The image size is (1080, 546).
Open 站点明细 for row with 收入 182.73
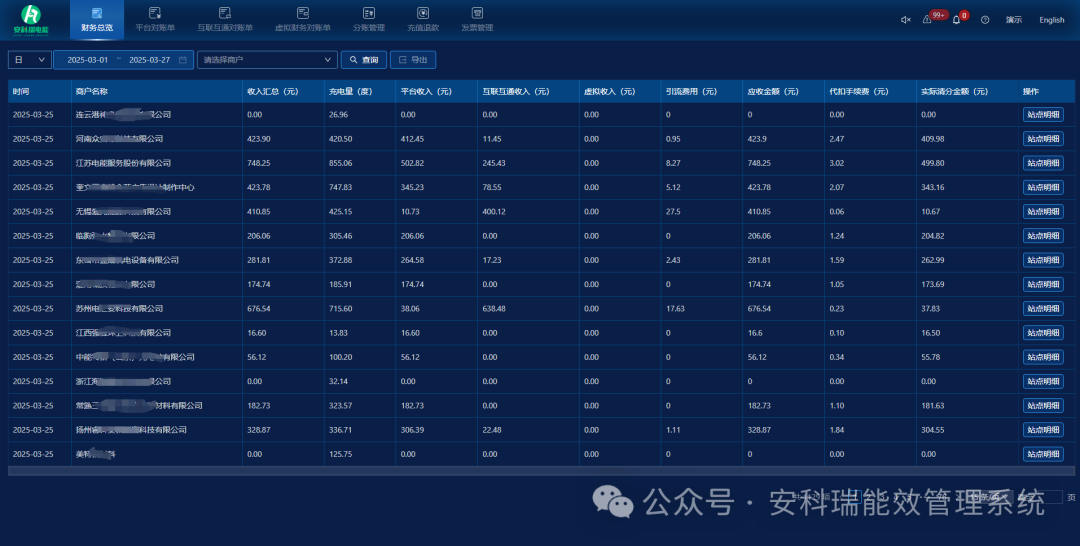coord(1043,406)
